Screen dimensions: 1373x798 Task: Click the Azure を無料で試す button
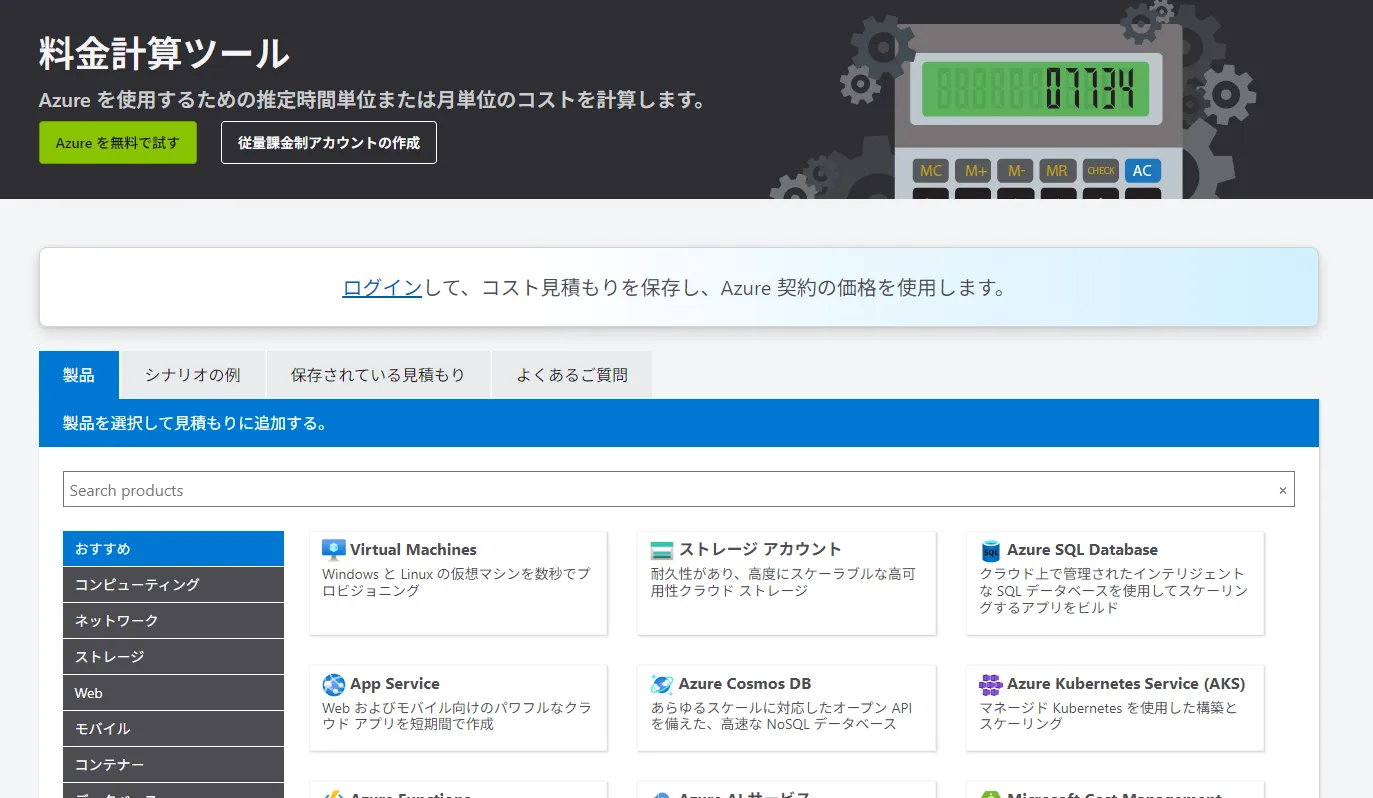118,143
